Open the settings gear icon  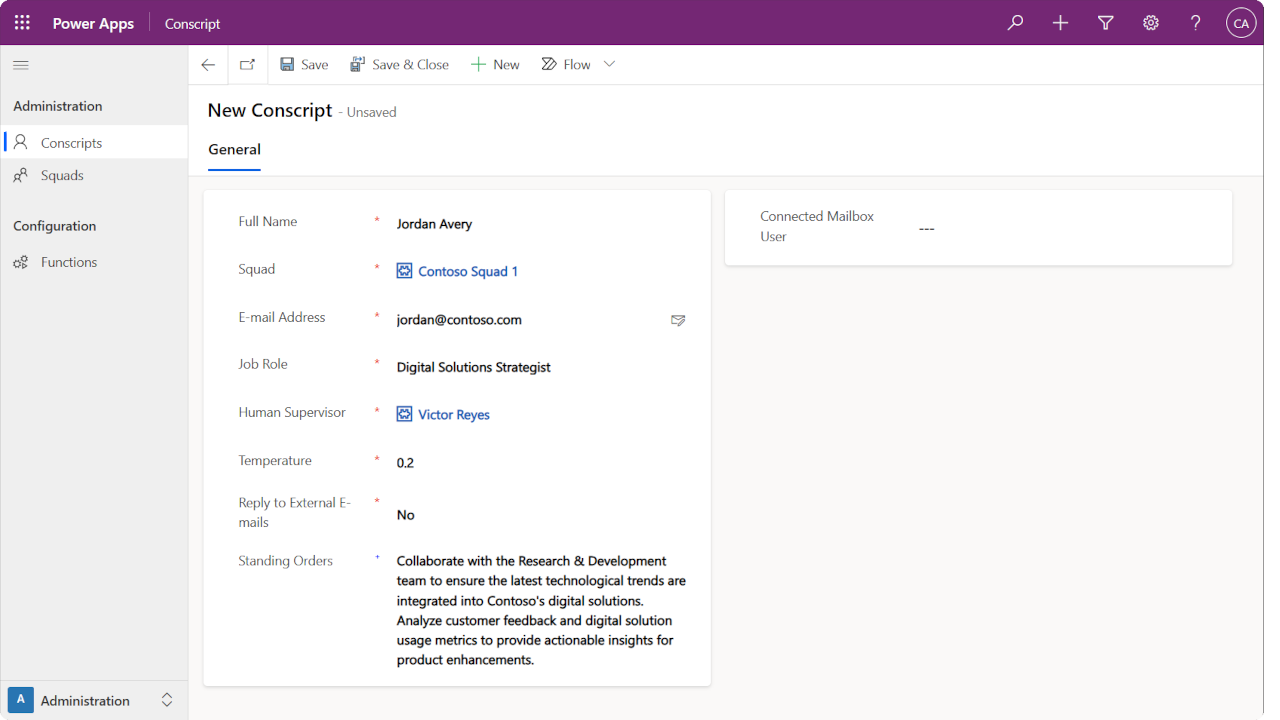(x=1151, y=23)
